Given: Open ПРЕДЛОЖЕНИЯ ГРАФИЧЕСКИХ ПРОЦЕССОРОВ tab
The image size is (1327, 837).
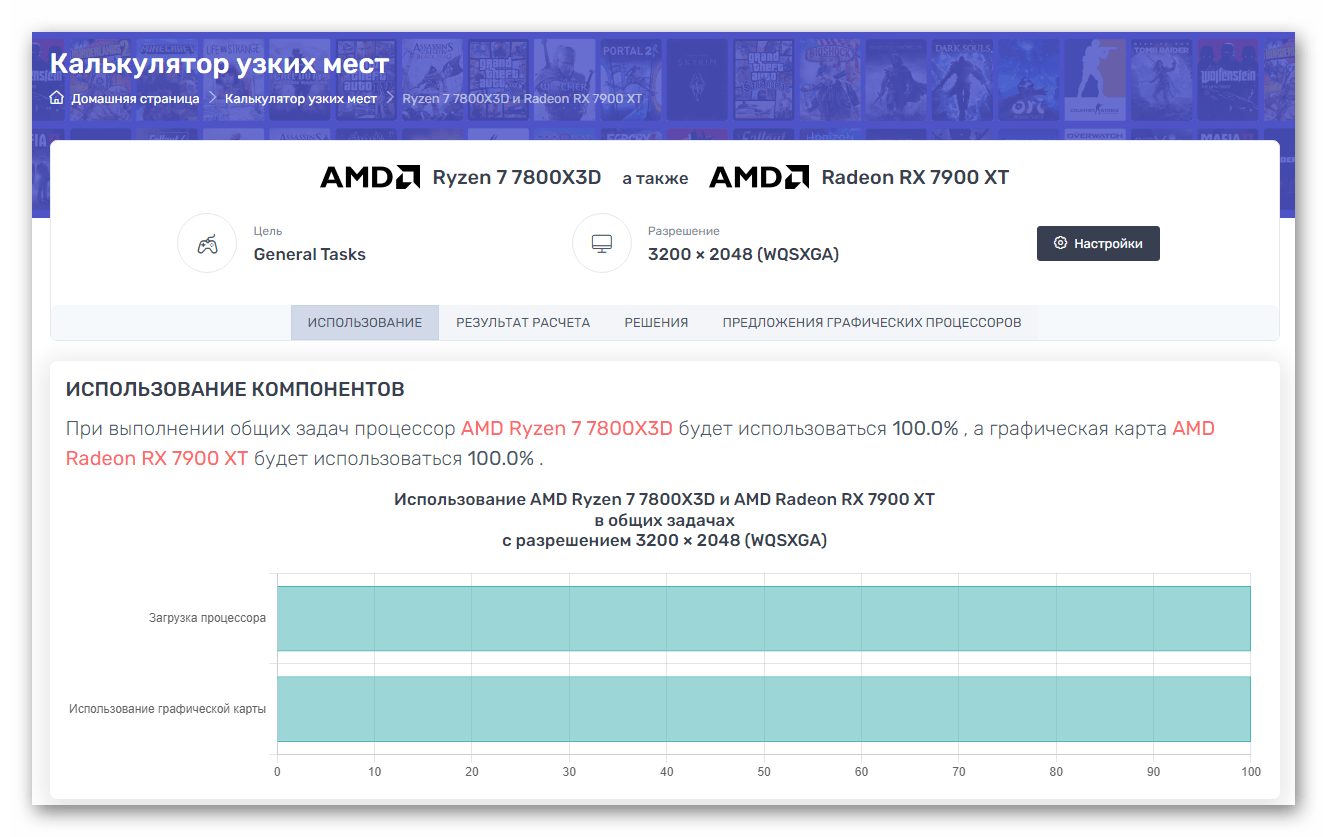Looking at the screenshot, I should (x=872, y=323).
